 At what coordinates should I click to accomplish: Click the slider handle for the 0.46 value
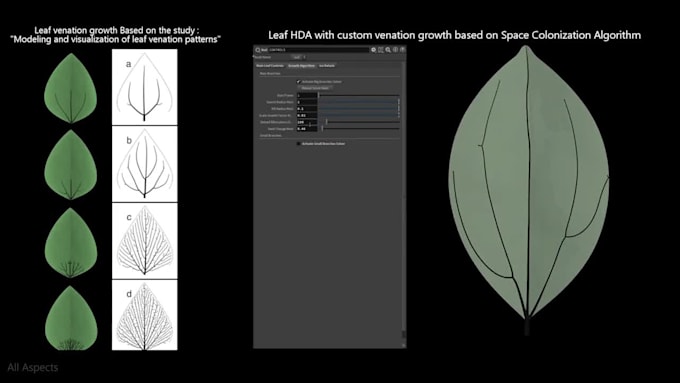click(x=322, y=129)
